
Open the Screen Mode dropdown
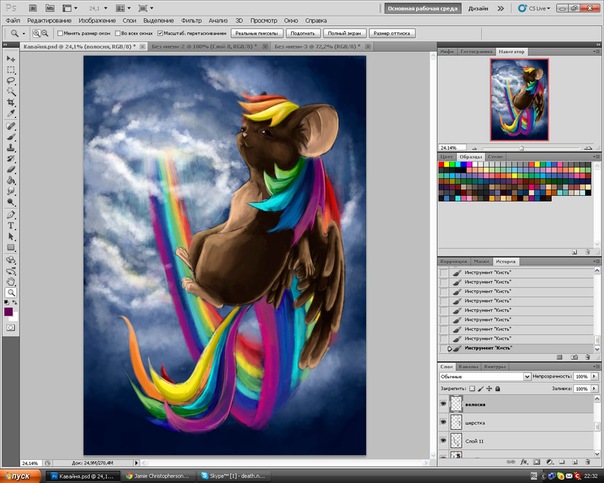pyautogui.click(x=146, y=8)
